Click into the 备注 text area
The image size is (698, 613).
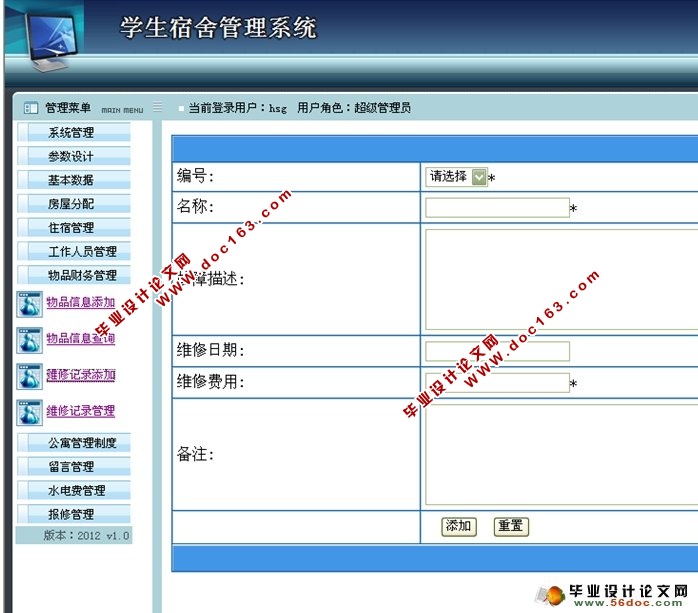pos(562,455)
